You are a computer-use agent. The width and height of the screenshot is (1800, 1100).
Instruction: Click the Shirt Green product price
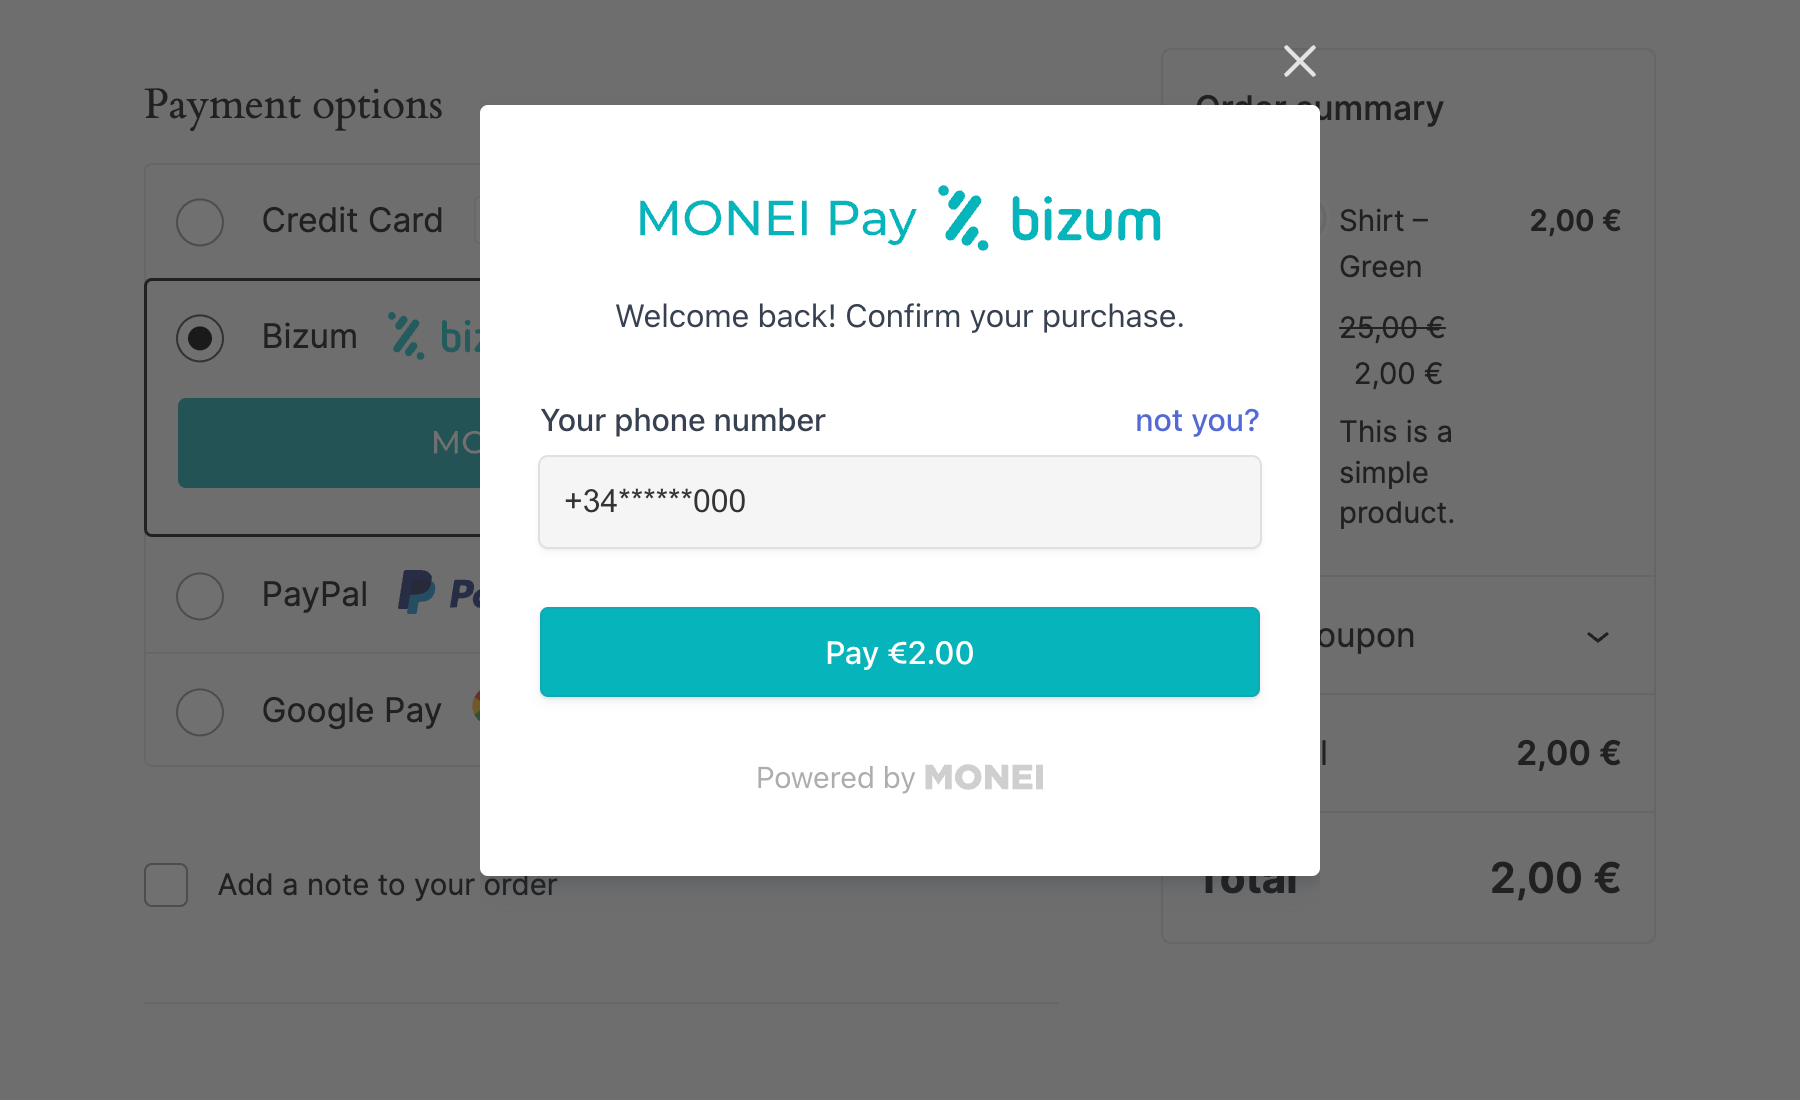(x=1574, y=220)
